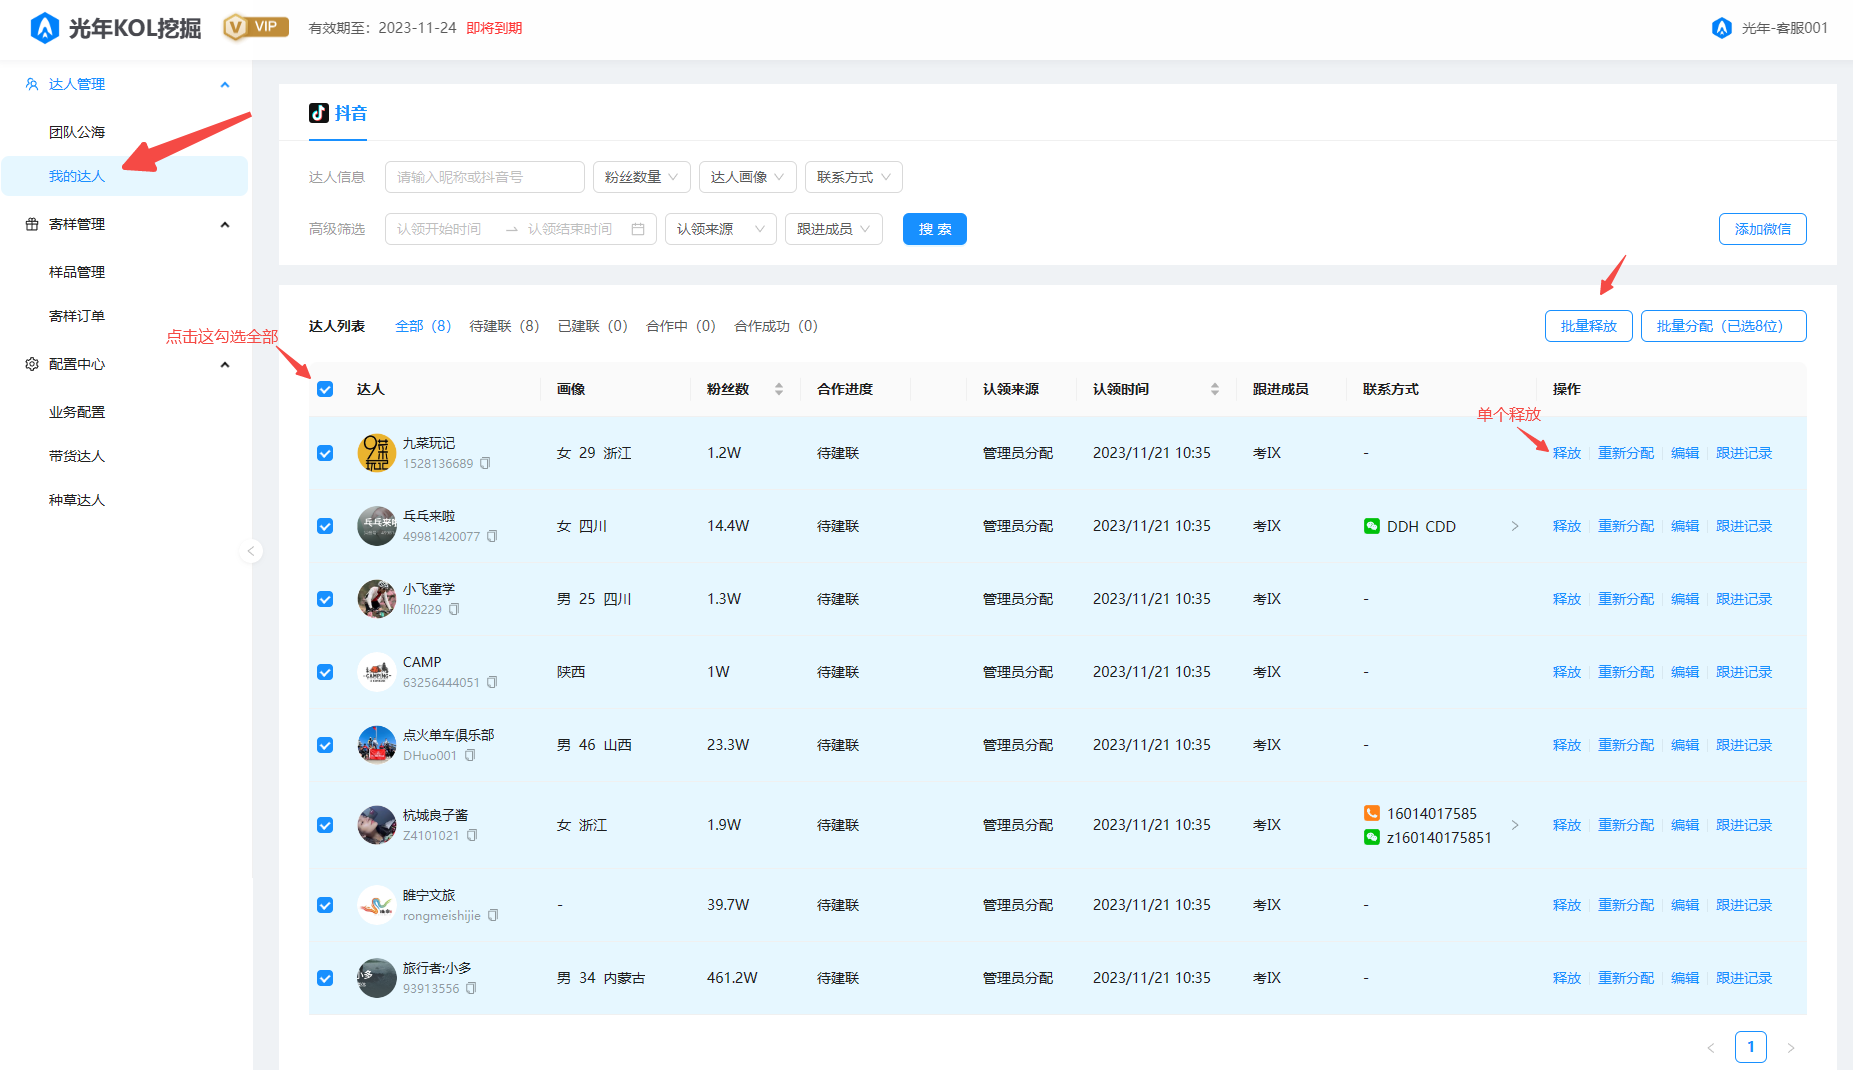The width and height of the screenshot is (1853, 1070).
Task: Sort by claim time column arrows
Action: coord(1215,389)
